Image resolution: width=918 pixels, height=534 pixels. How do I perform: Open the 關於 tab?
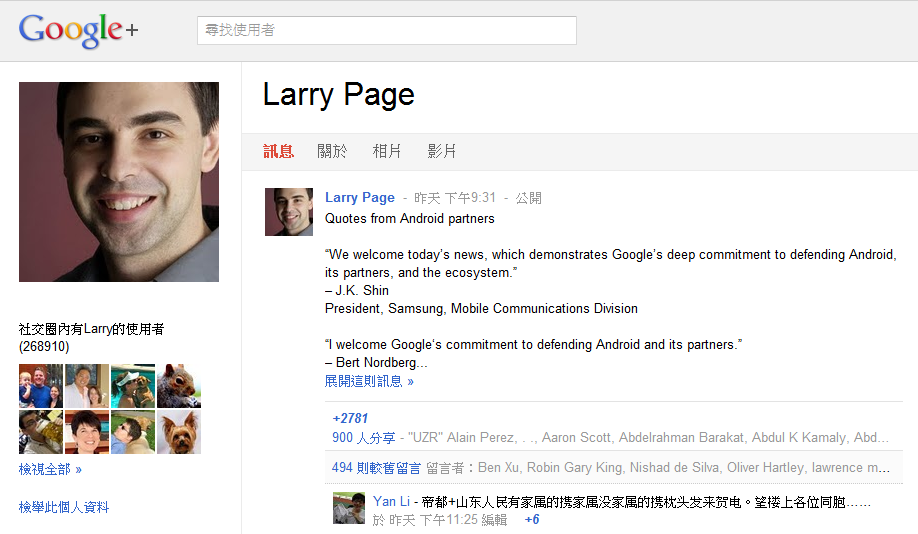pyautogui.click(x=332, y=152)
